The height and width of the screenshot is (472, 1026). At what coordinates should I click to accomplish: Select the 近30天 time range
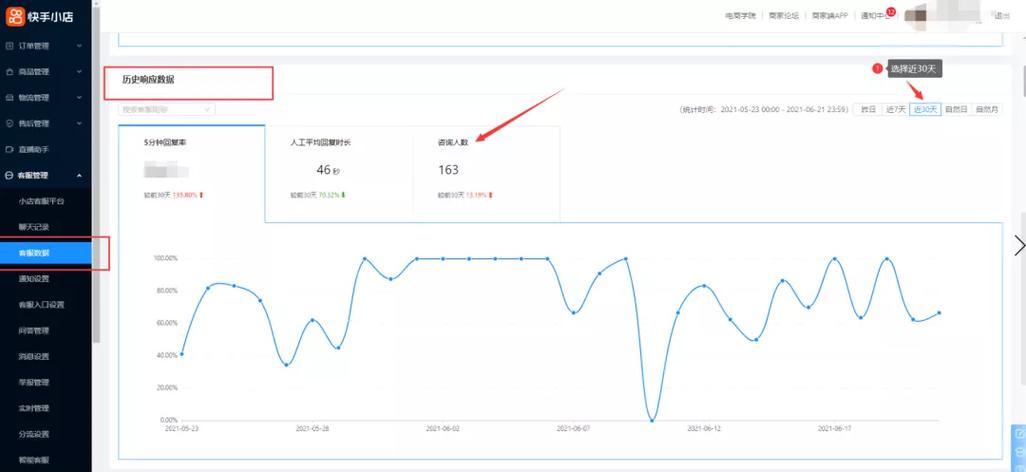click(x=925, y=109)
